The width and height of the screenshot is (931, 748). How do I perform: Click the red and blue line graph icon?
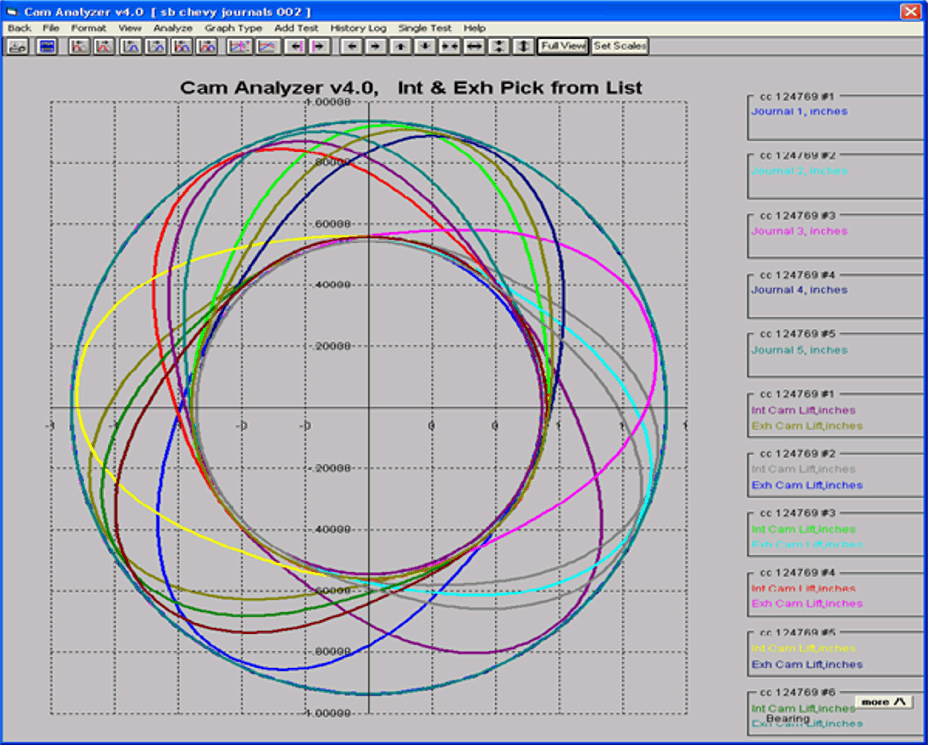(268, 46)
